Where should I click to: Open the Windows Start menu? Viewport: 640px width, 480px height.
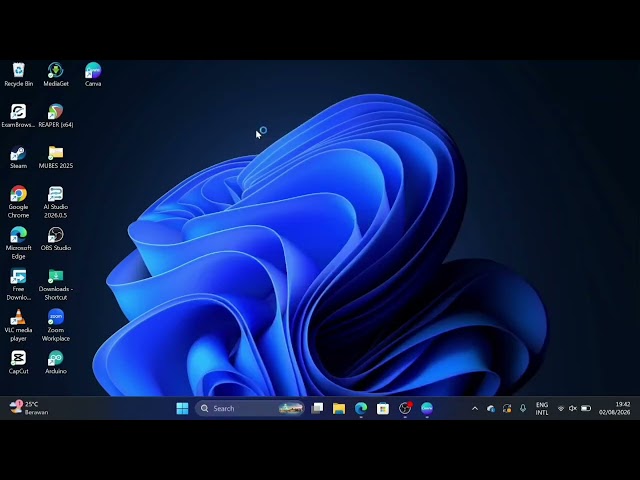(x=182, y=408)
